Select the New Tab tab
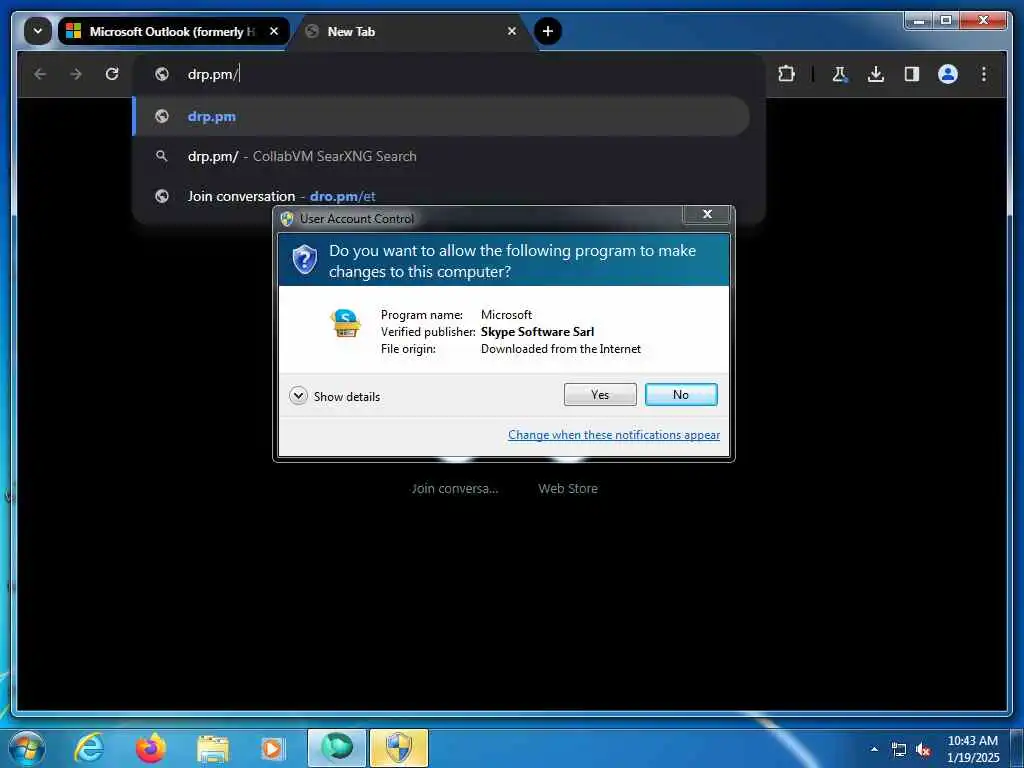1024x768 pixels. pyautogui.click(x=413, y=31)
